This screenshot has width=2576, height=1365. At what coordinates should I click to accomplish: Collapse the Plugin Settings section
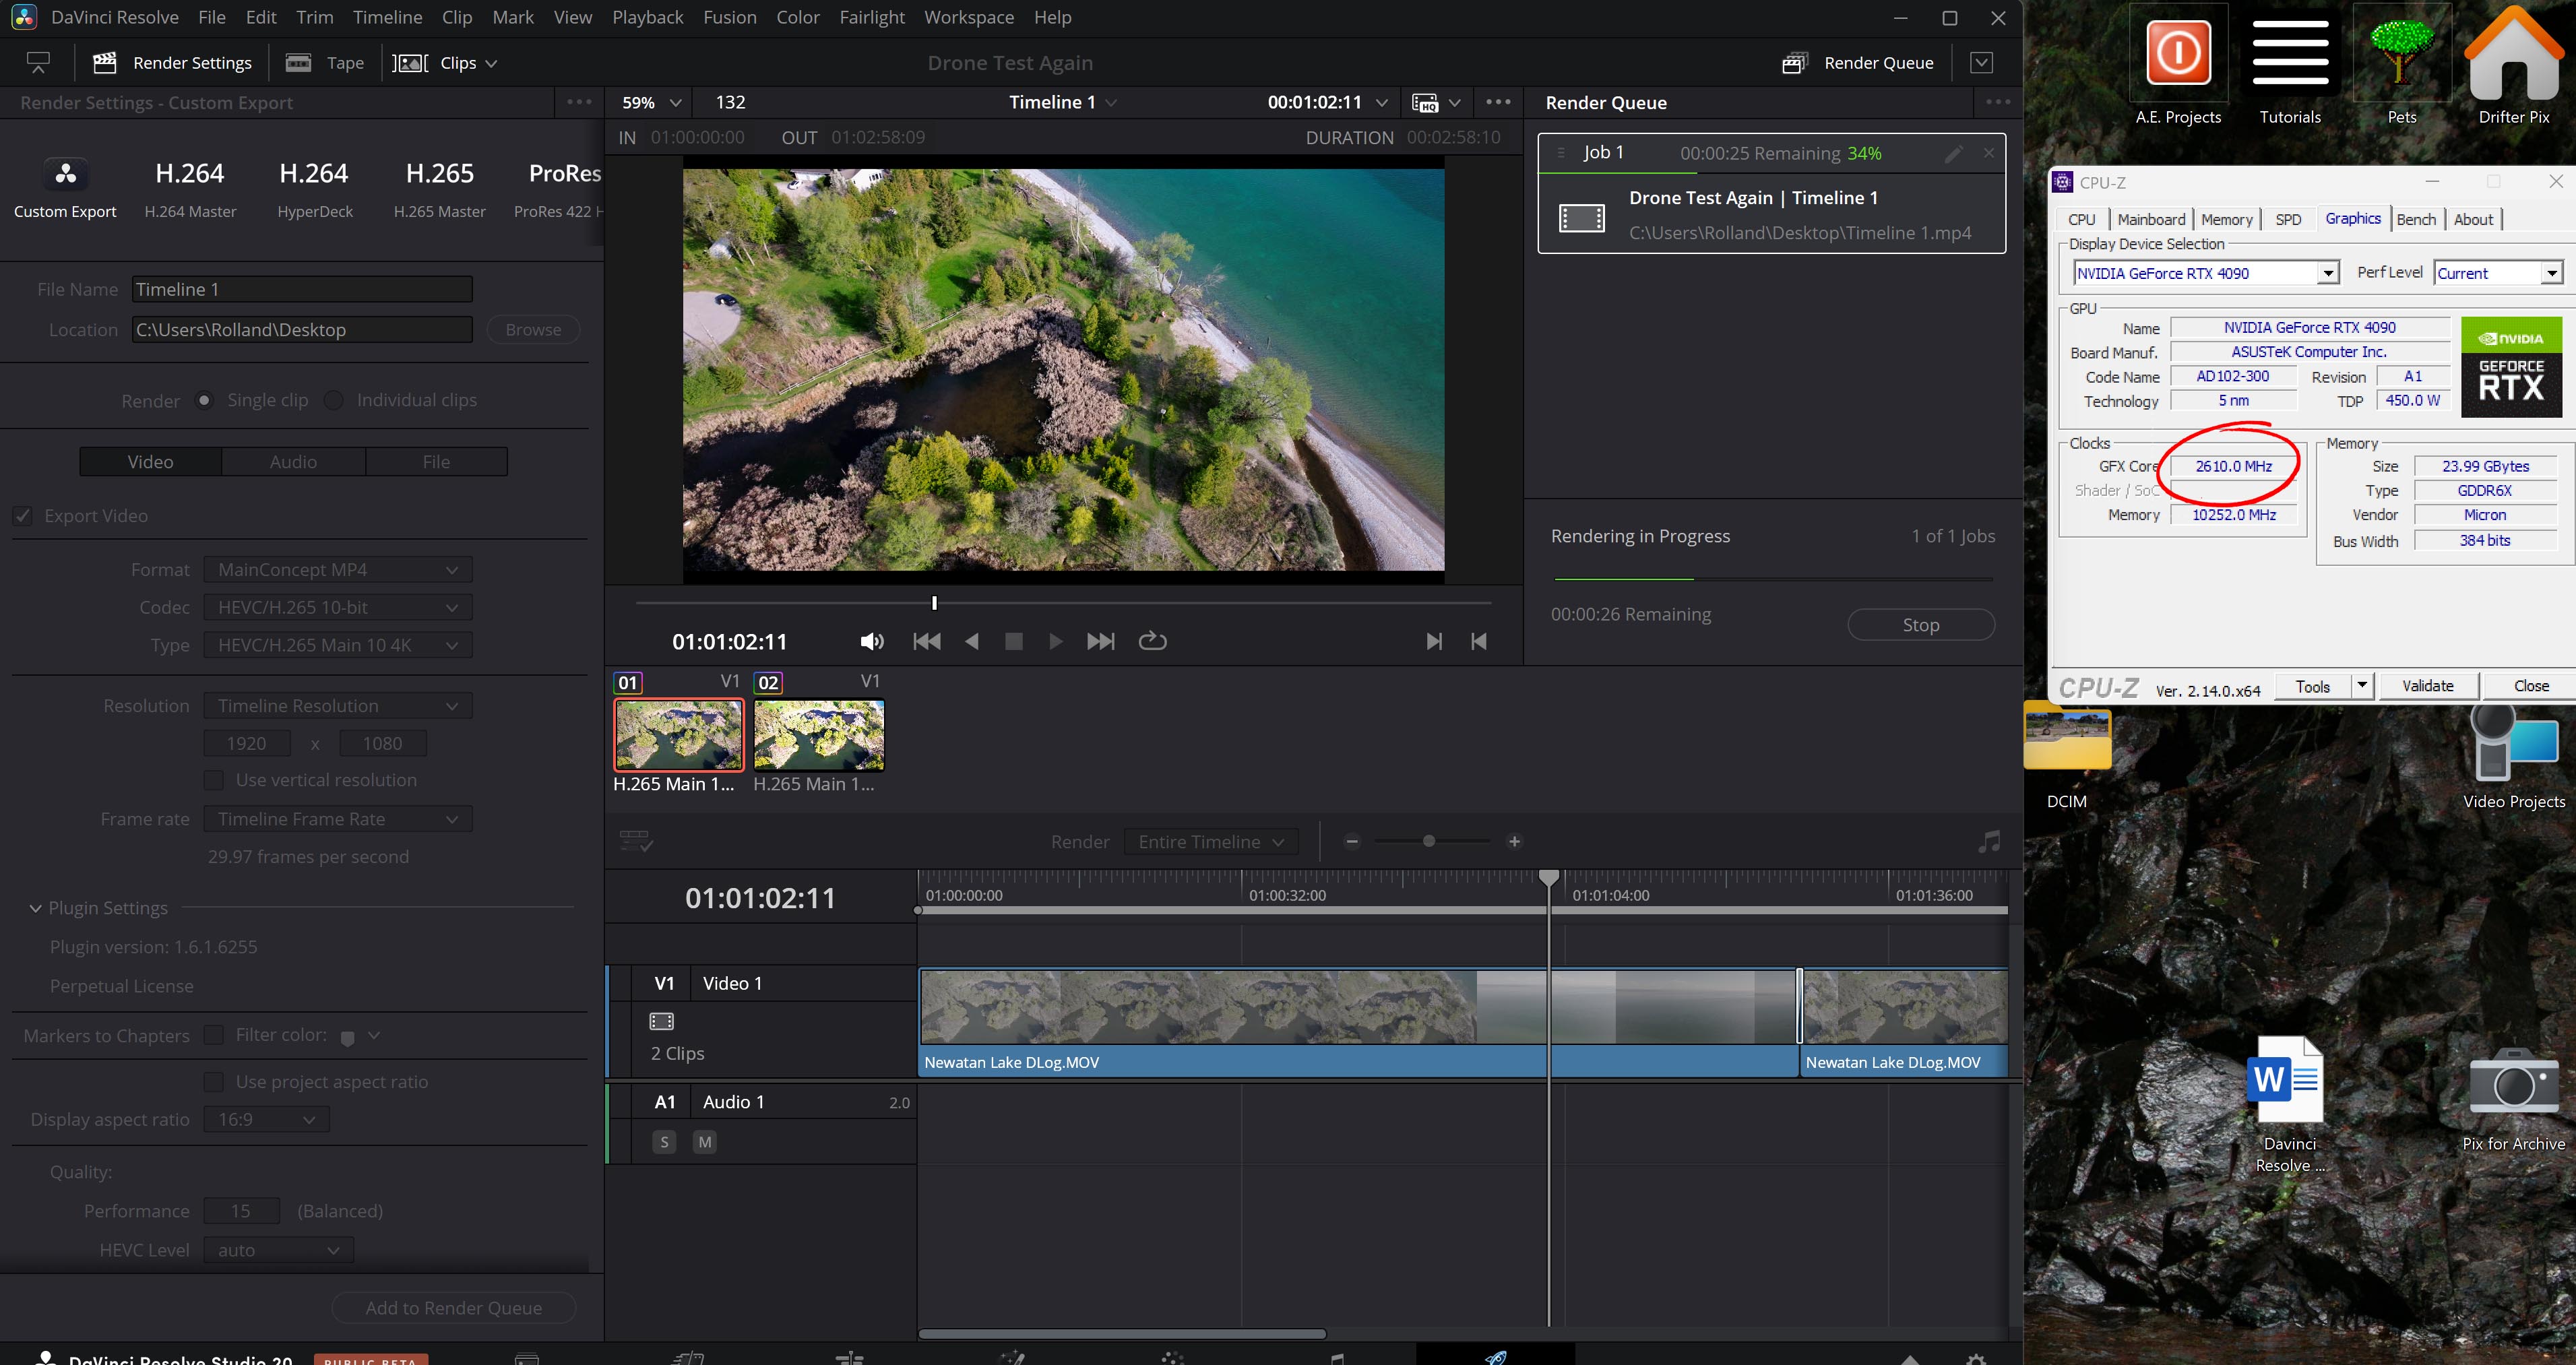[35, 908]
